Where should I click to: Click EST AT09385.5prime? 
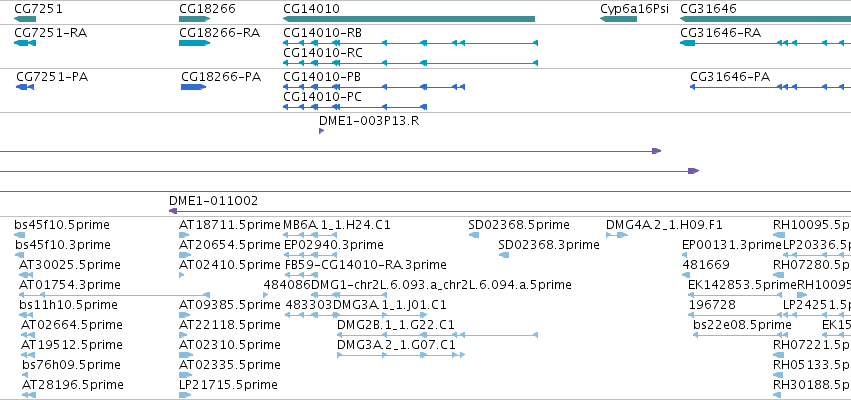point(230,304)
